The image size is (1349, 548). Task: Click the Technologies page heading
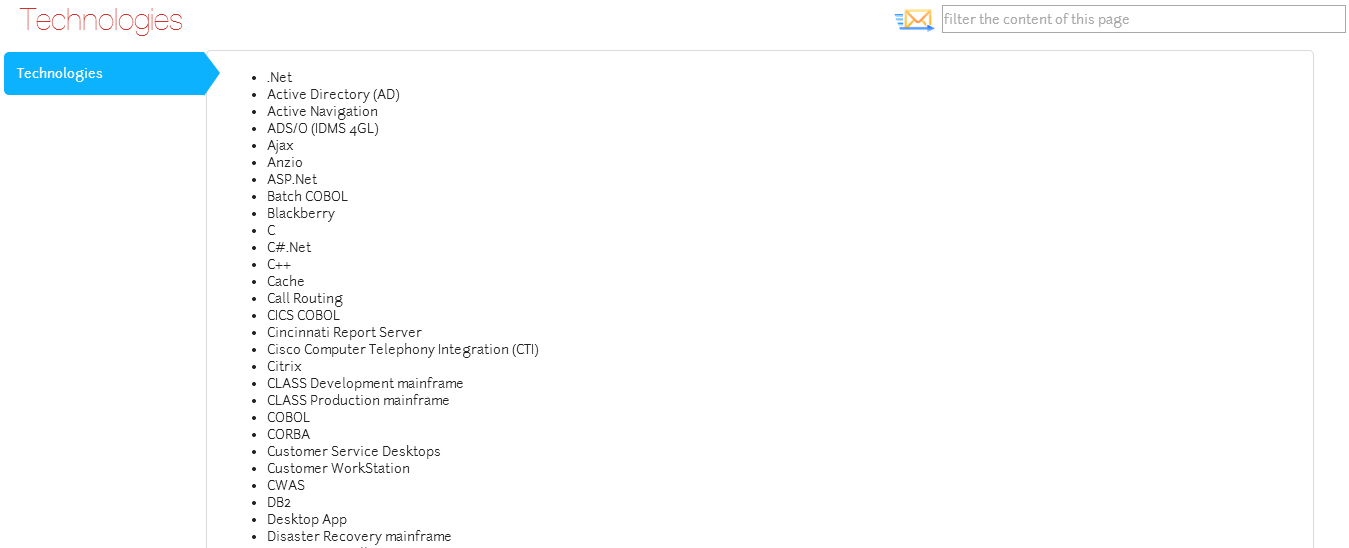[x=101, y=20]
